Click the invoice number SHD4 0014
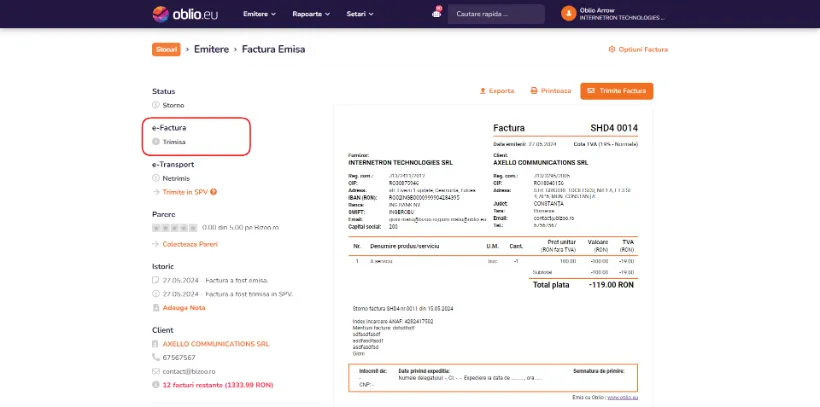Image resolution: width=820 pixels, height=407 pixels. point(614,128)
